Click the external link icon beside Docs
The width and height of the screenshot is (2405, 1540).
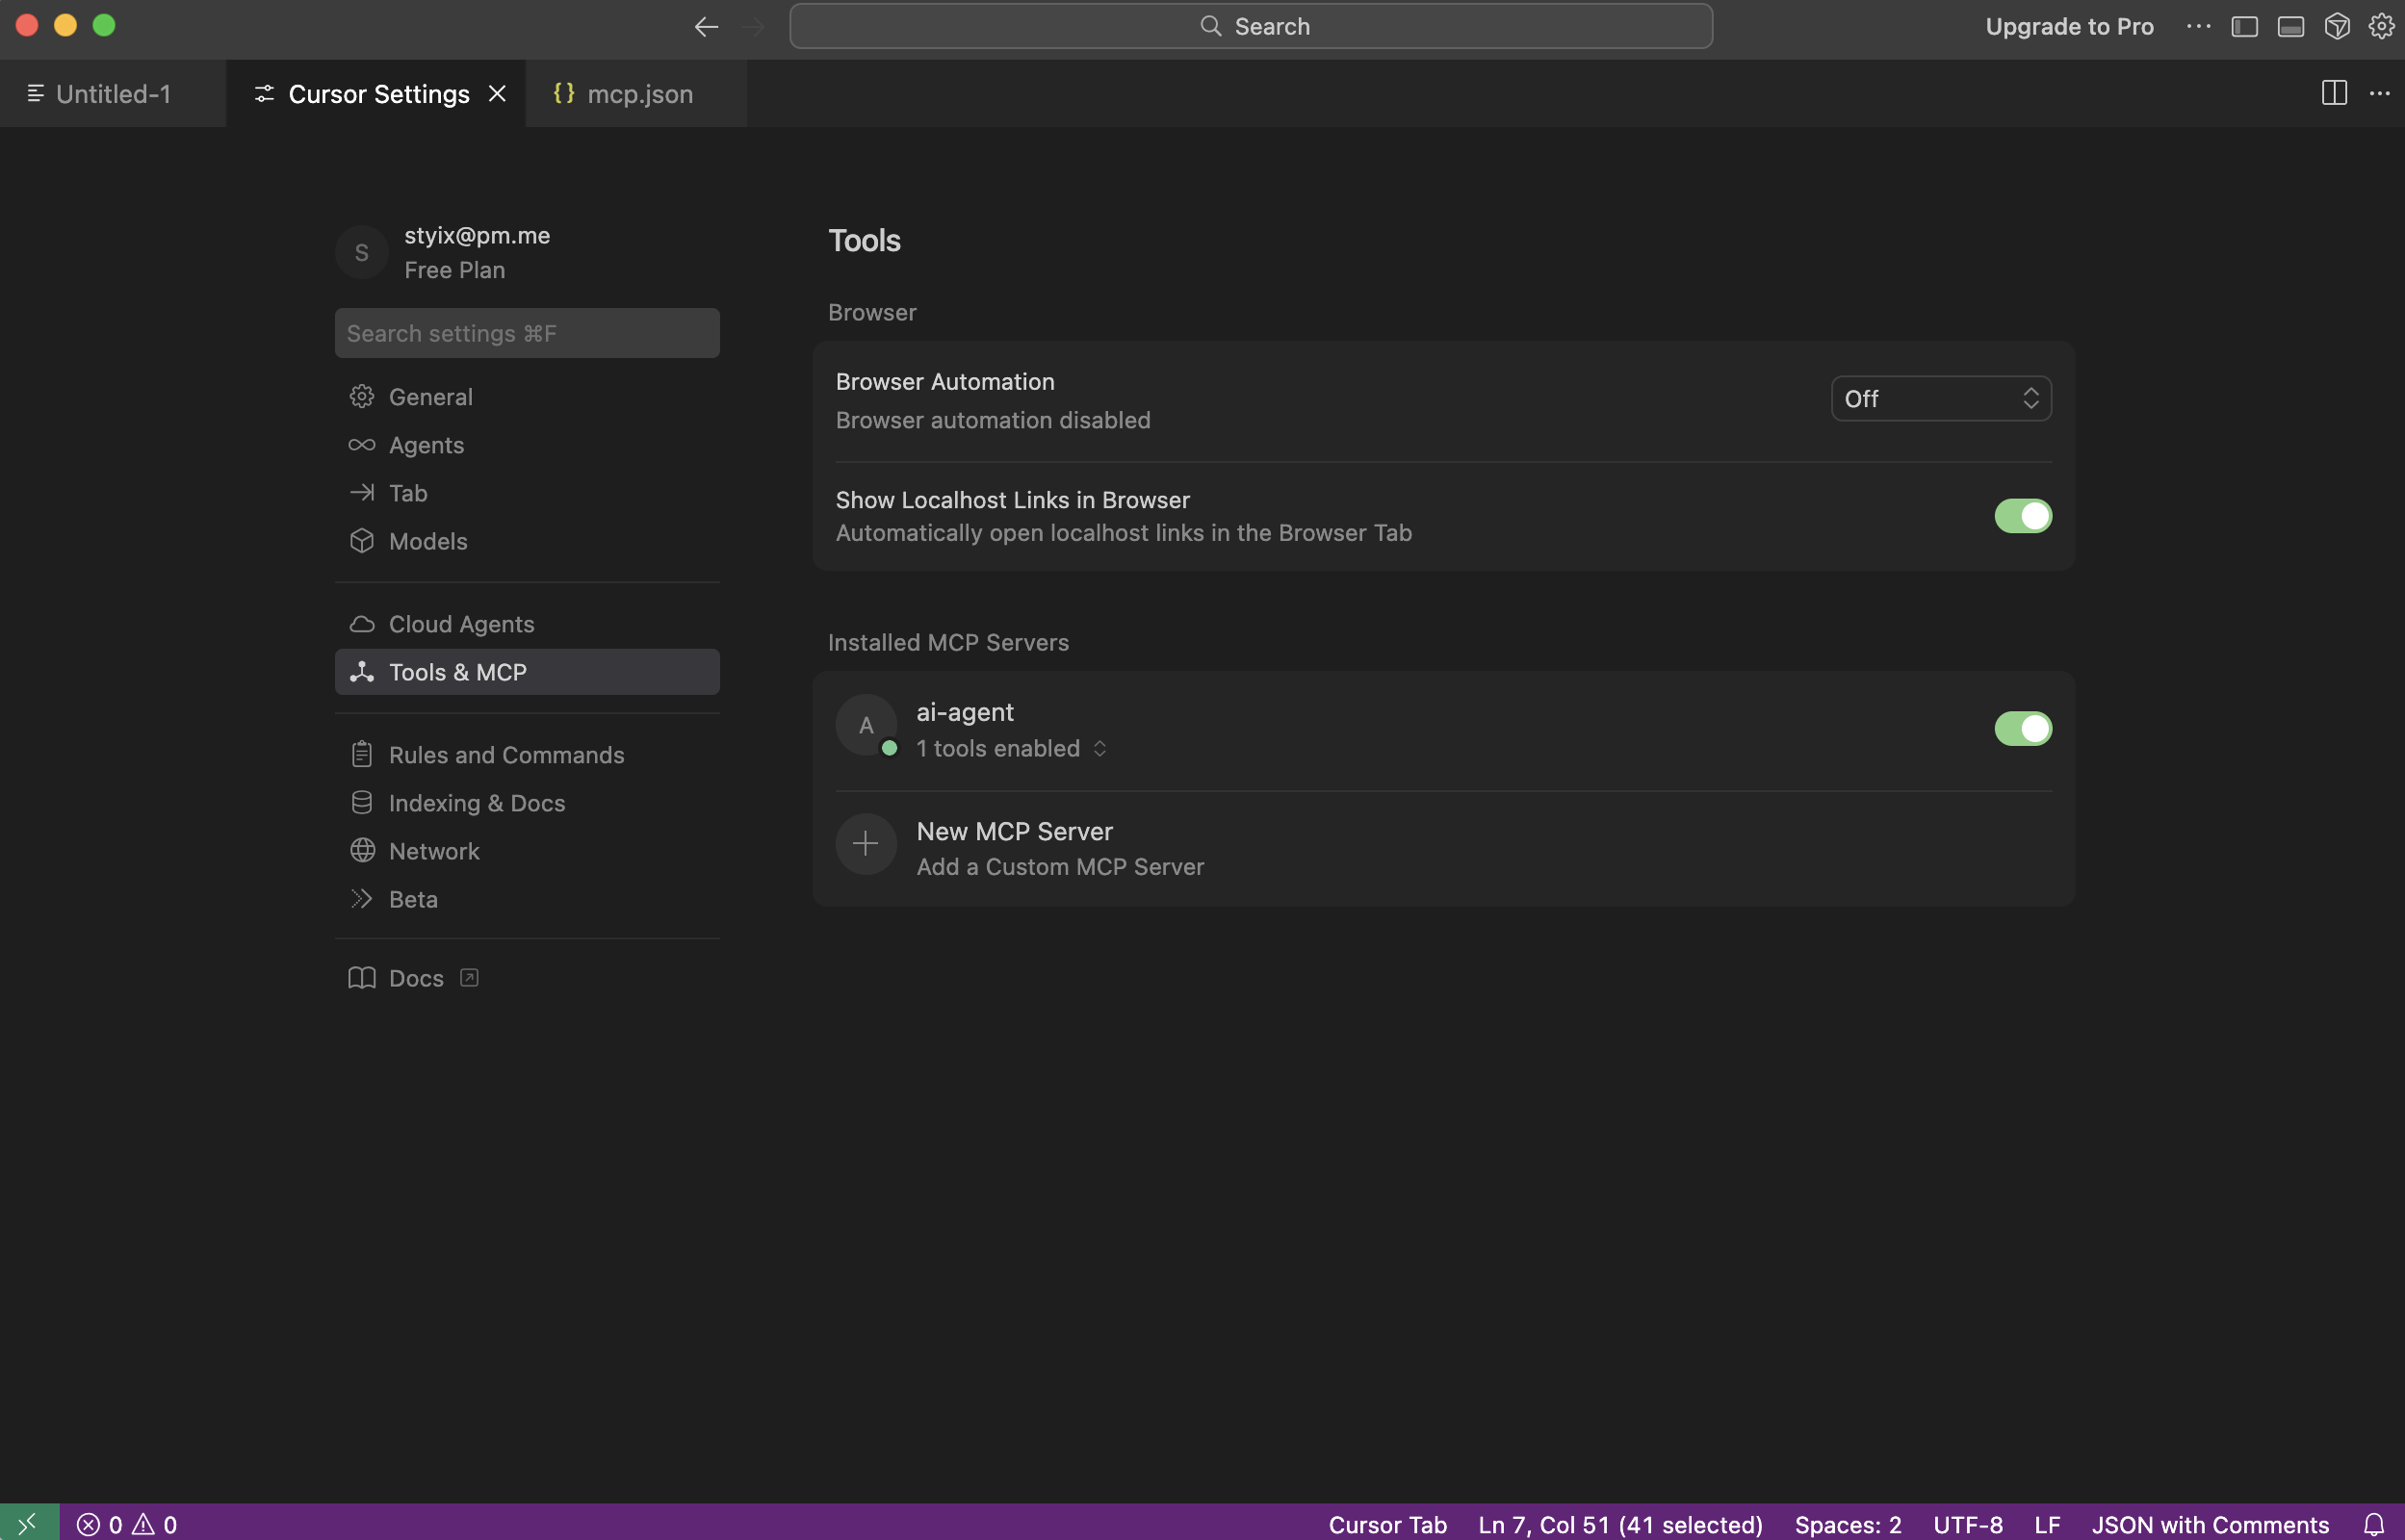click(x=469, y=978)
